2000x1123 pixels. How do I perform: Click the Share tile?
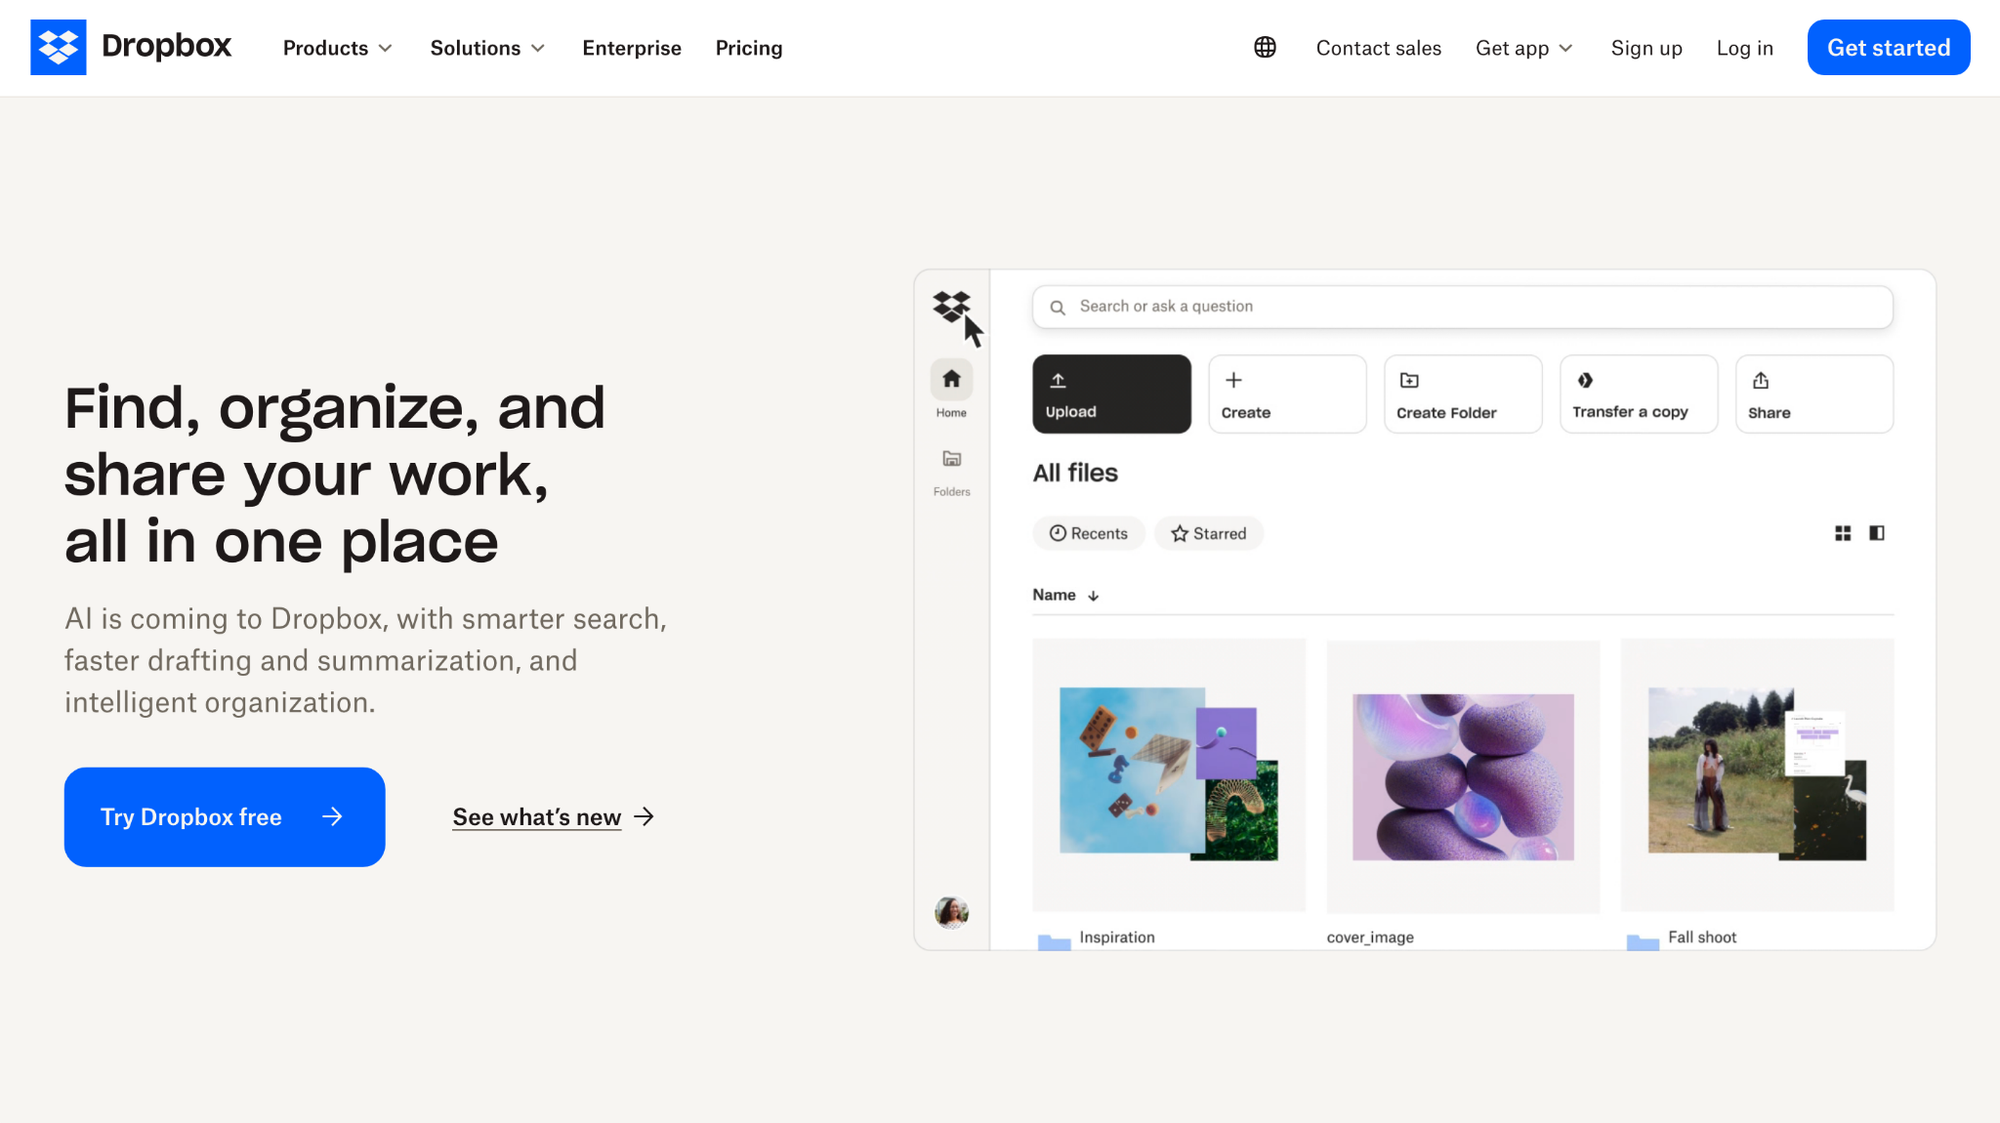tap(1814, 394)
